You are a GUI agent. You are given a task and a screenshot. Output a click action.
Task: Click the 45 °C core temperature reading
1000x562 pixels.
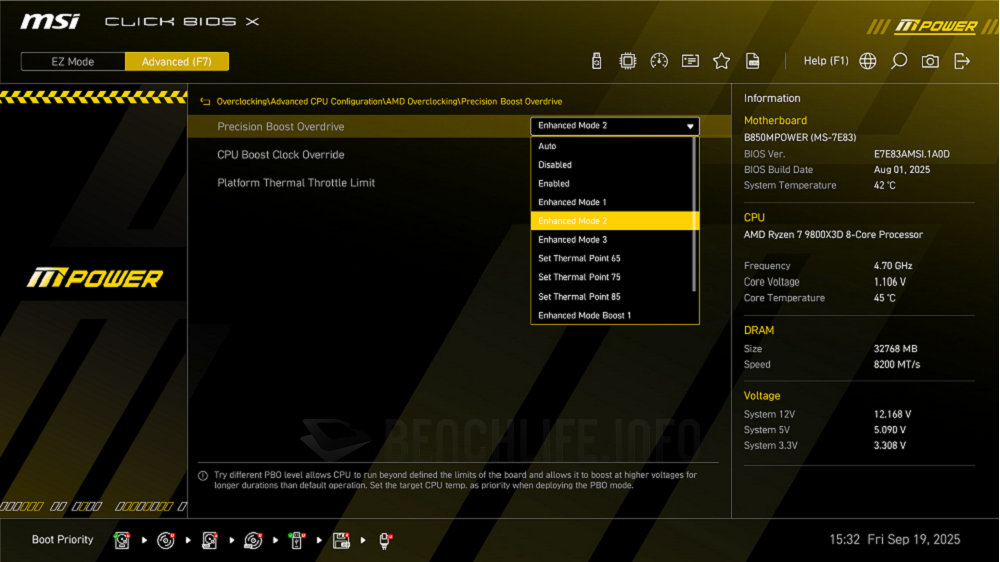coord(884,298)
